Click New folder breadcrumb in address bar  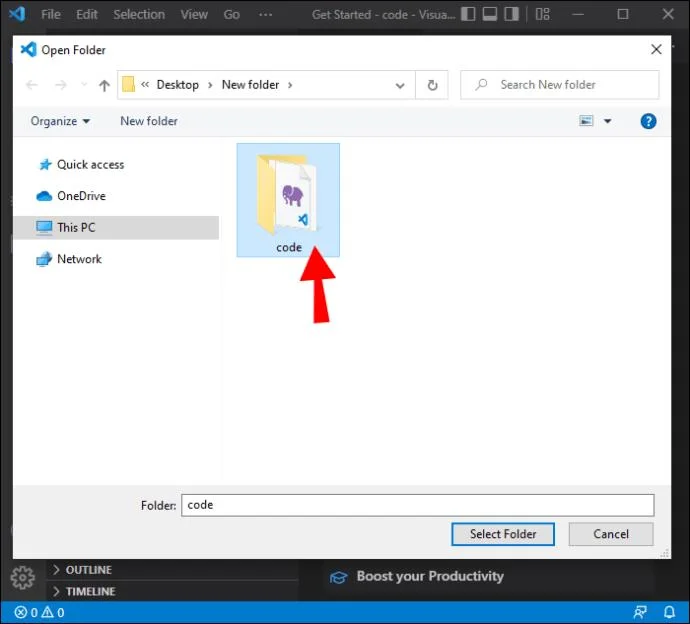(x=250, y=84)
